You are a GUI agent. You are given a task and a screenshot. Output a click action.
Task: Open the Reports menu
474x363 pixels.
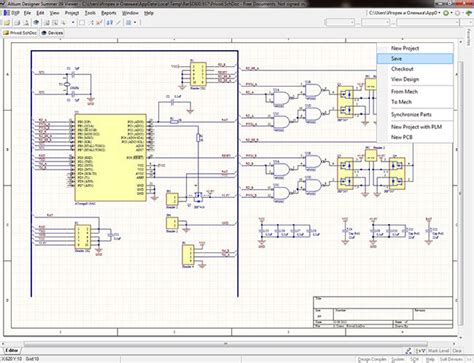109,13
